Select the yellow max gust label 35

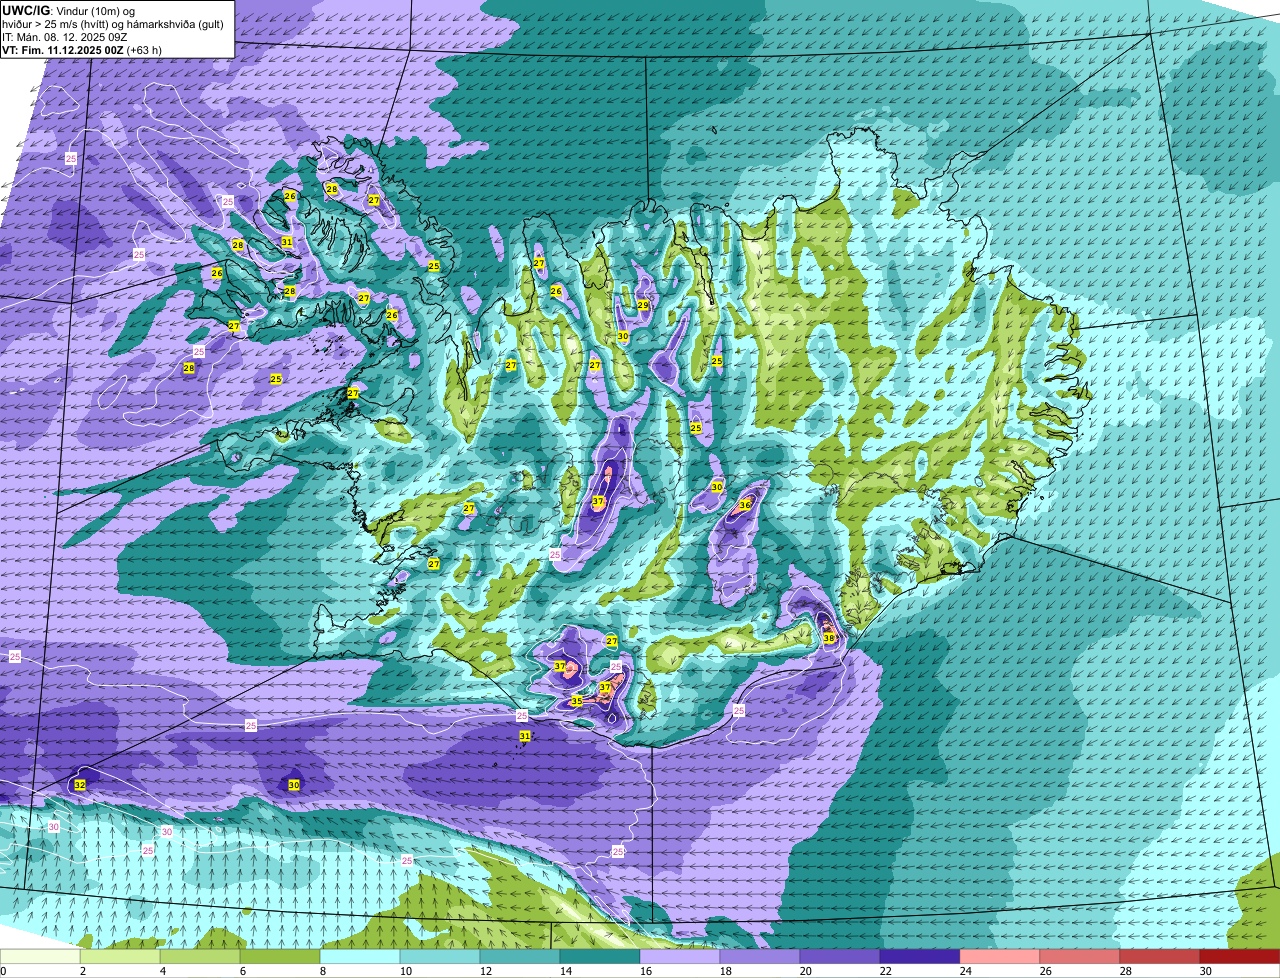click(x=576, y=701)
